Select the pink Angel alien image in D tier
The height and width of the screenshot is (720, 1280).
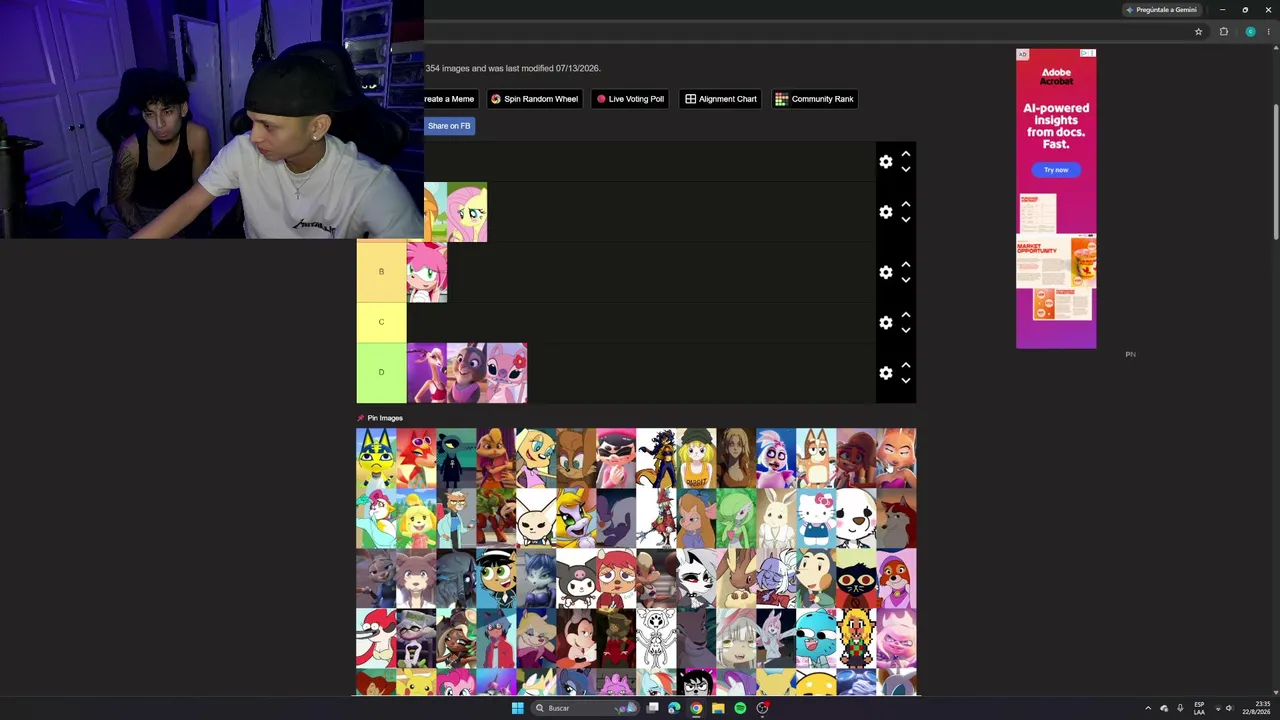click(x=507, y=372)
